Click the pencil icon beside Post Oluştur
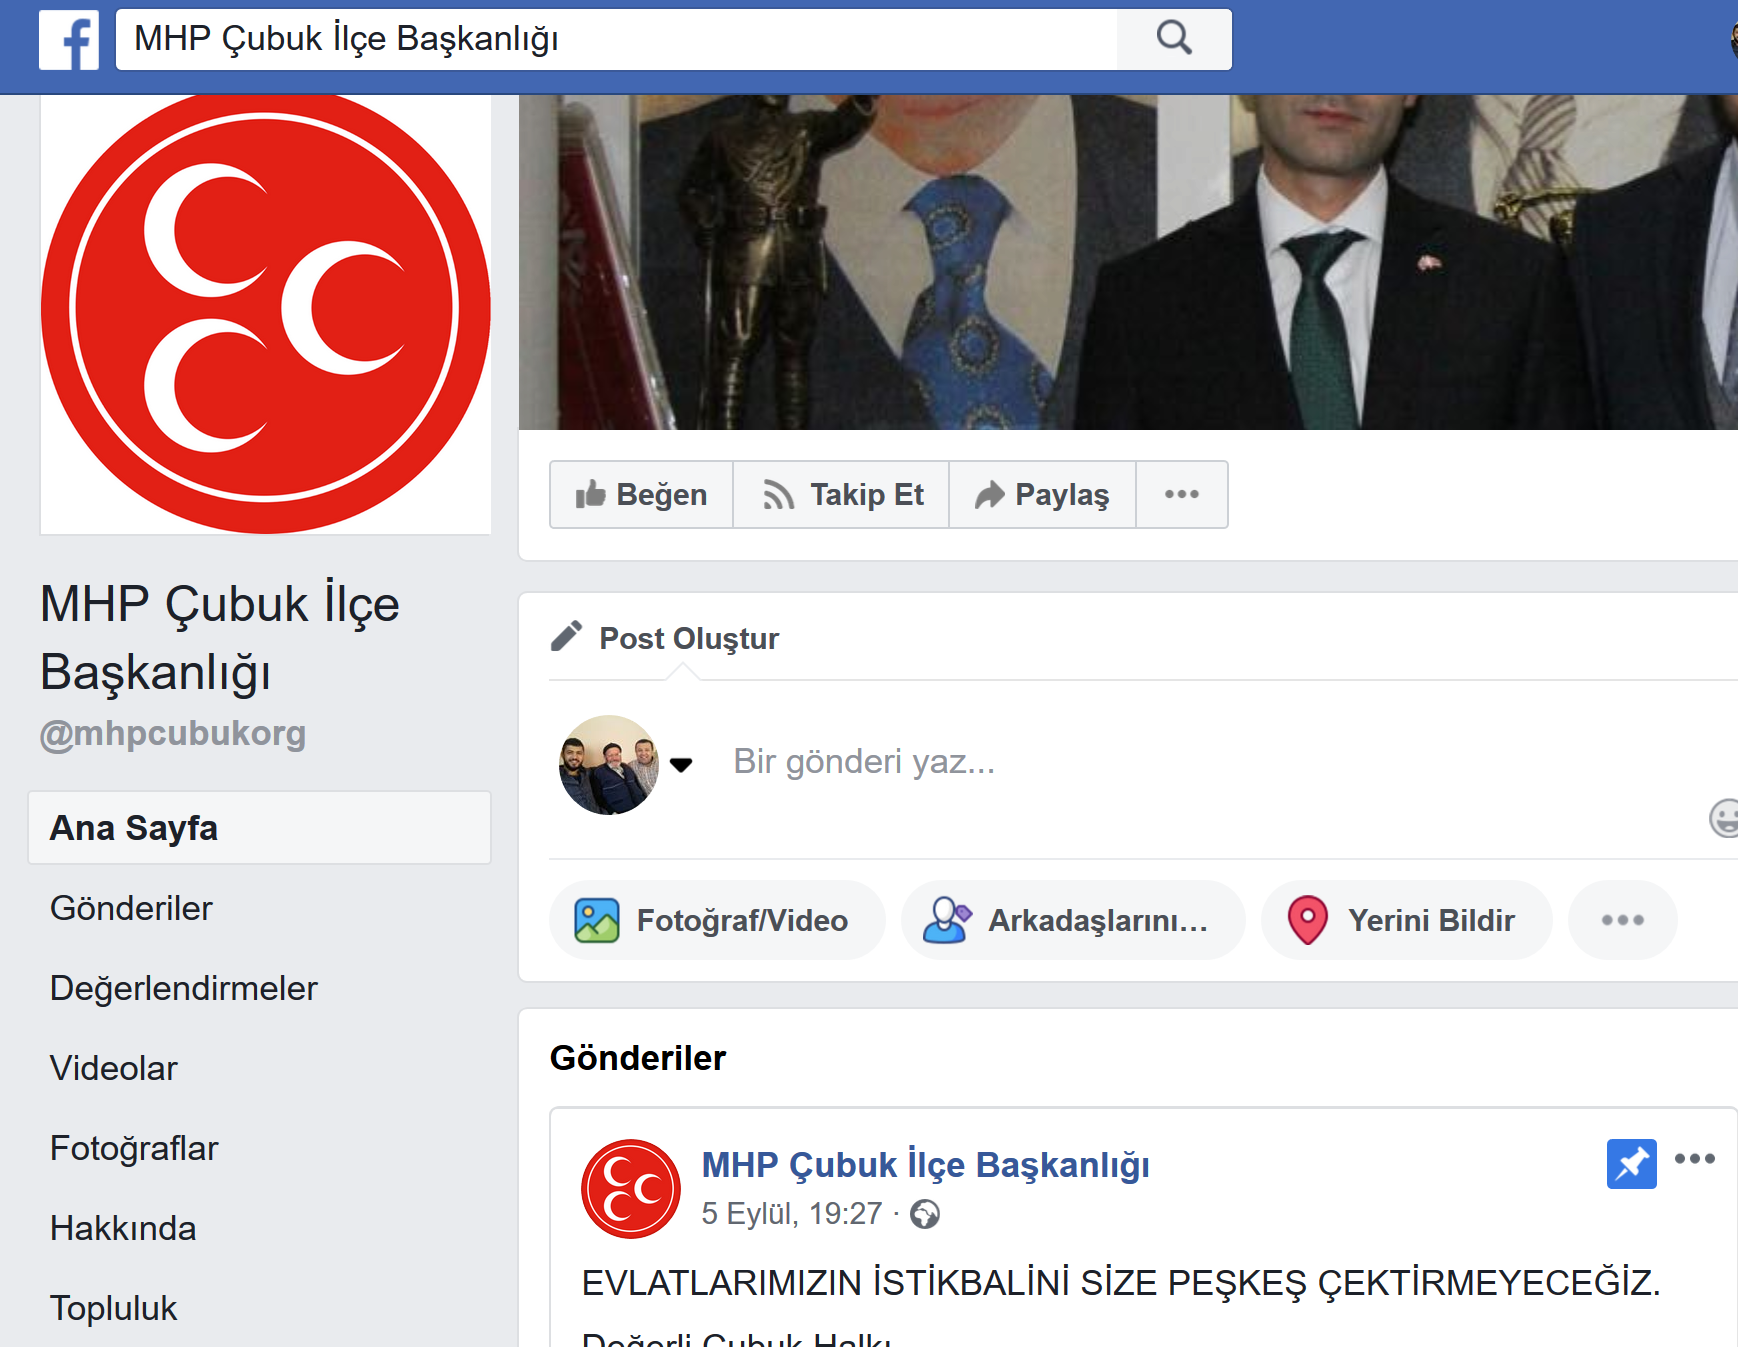 (x=566, y=637)
